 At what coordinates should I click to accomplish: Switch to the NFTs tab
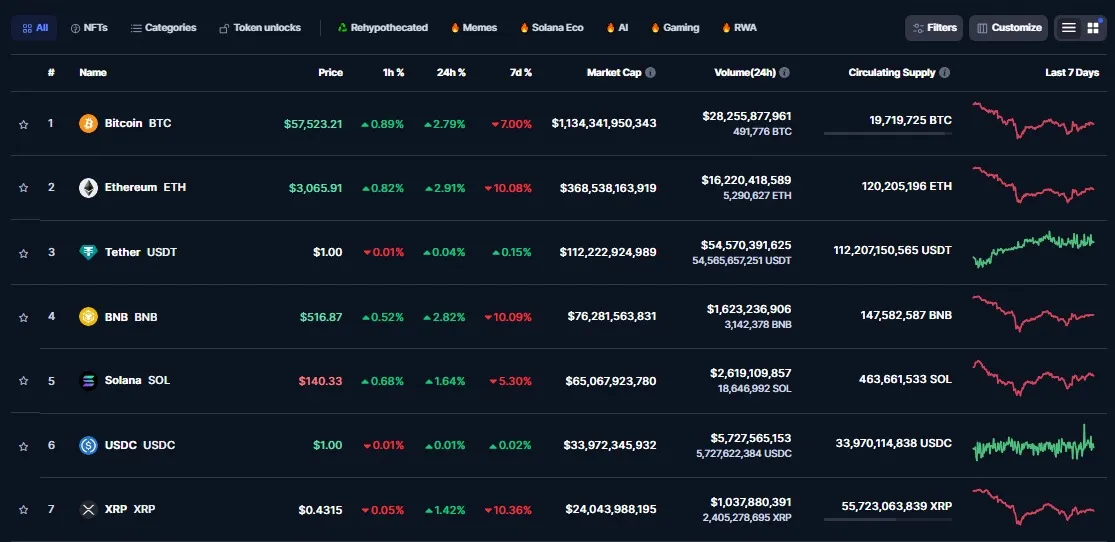(89, 28)
